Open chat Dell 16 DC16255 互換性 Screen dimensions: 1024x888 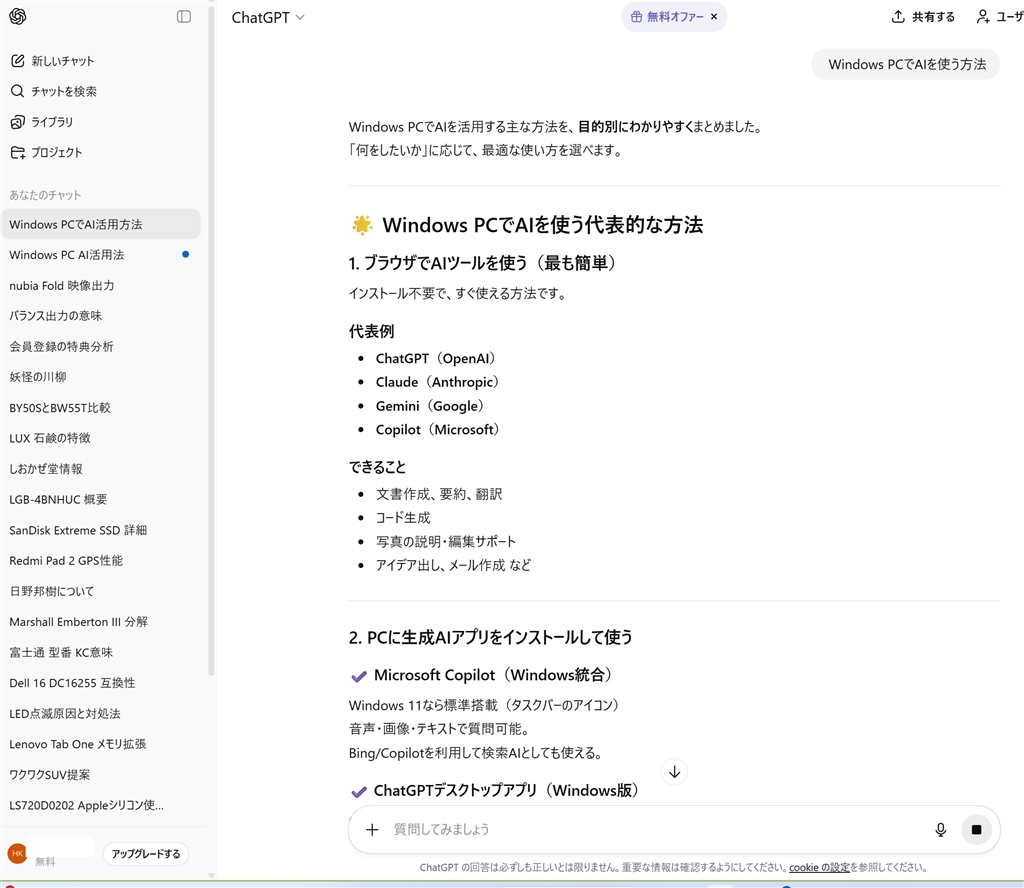coord(101,683)
